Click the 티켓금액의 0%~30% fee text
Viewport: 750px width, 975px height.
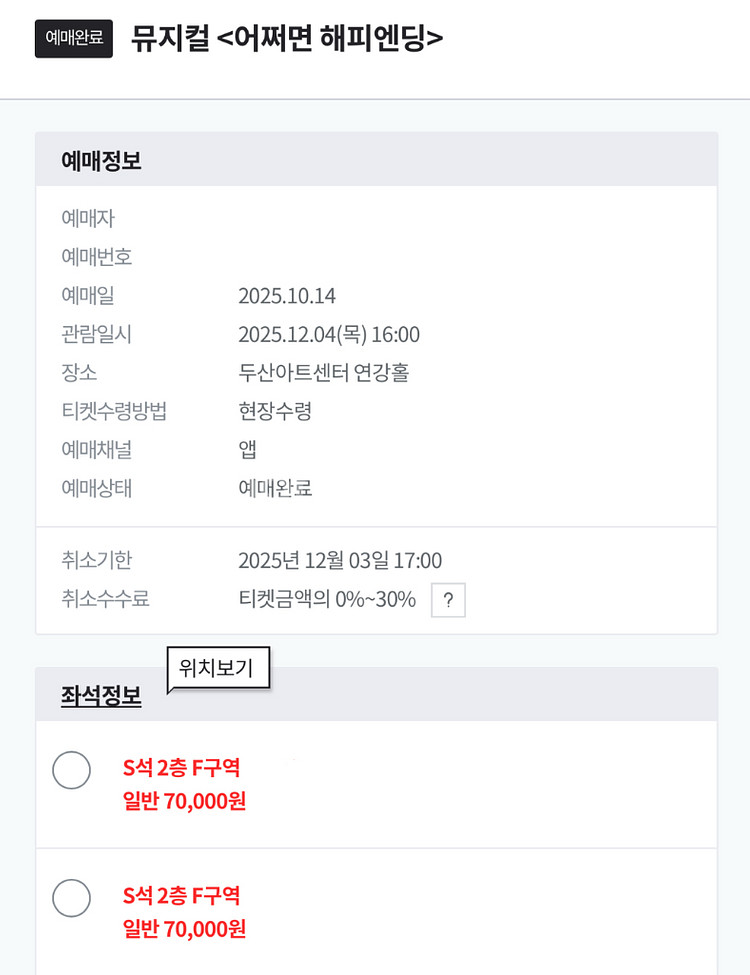tap(327, 600)
